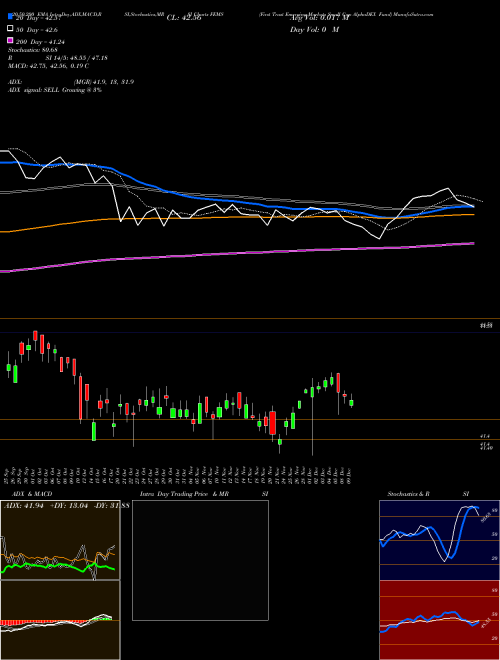The image size is (500, 660).
Task: Open the empty intraday trading price panel
Action: click(200, 560)
